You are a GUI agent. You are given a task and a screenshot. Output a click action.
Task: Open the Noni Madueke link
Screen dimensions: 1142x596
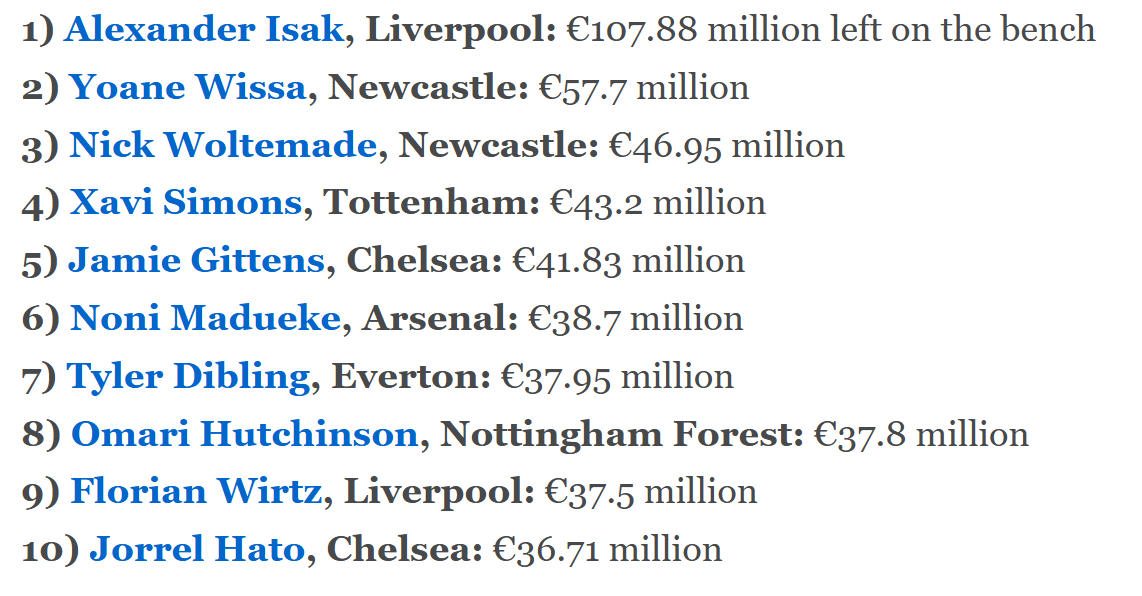coord(205,318)
